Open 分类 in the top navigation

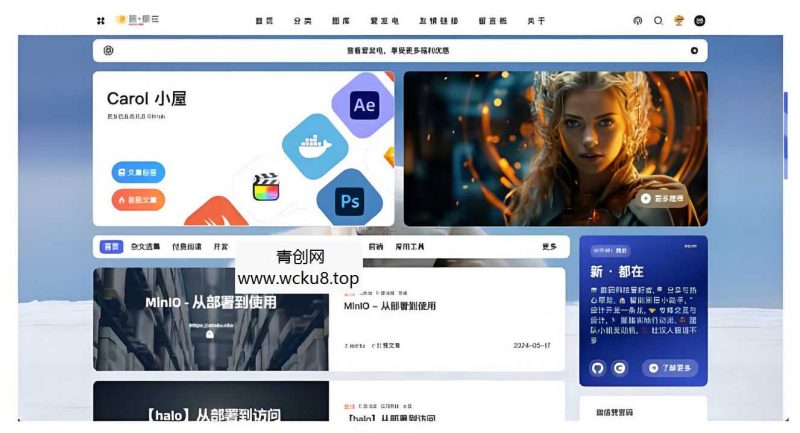[303, 21]
